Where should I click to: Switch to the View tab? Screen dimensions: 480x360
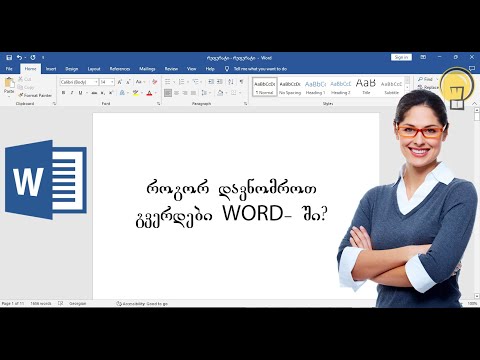point(191,69)
